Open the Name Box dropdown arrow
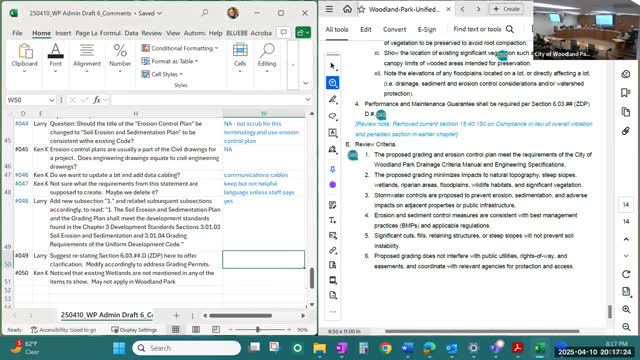Screen dimensions: 640x360 [51, 100]
